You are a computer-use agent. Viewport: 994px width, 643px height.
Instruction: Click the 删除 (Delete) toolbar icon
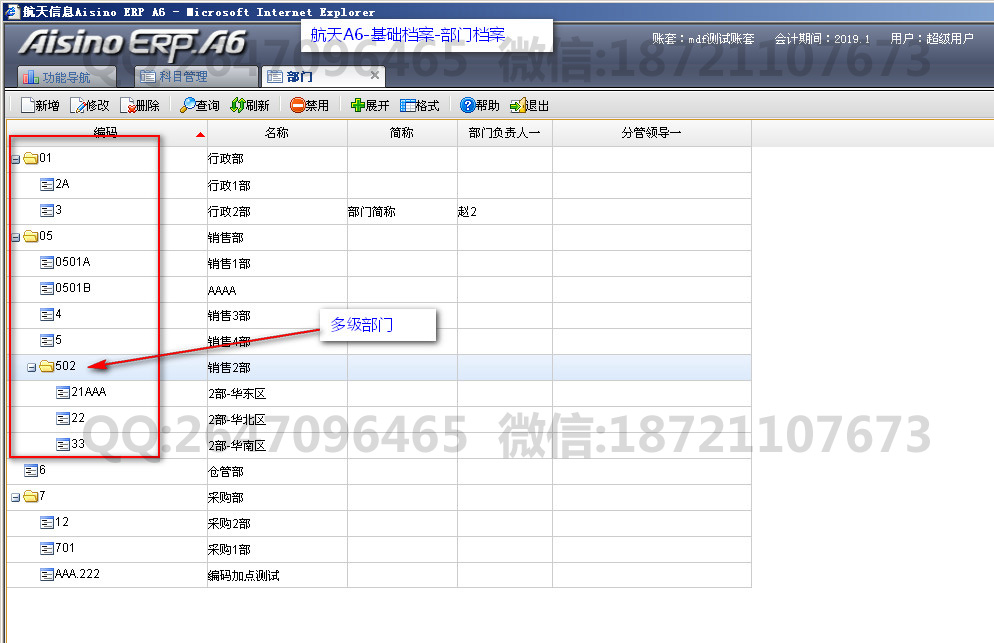(x=127, y=106)
